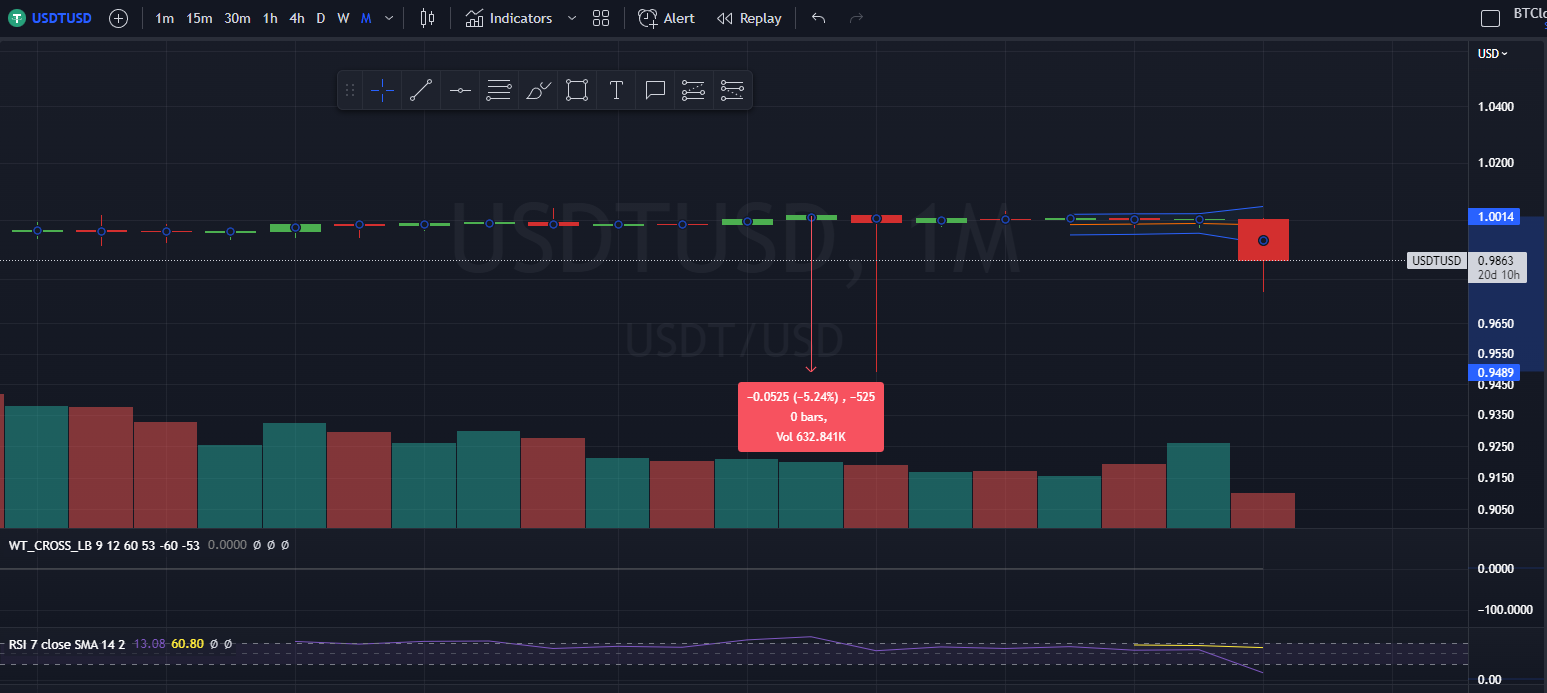Screen dimensions: 1547x693
Task: Click the RSI value 13.08
Action: (x=149, y=644)
